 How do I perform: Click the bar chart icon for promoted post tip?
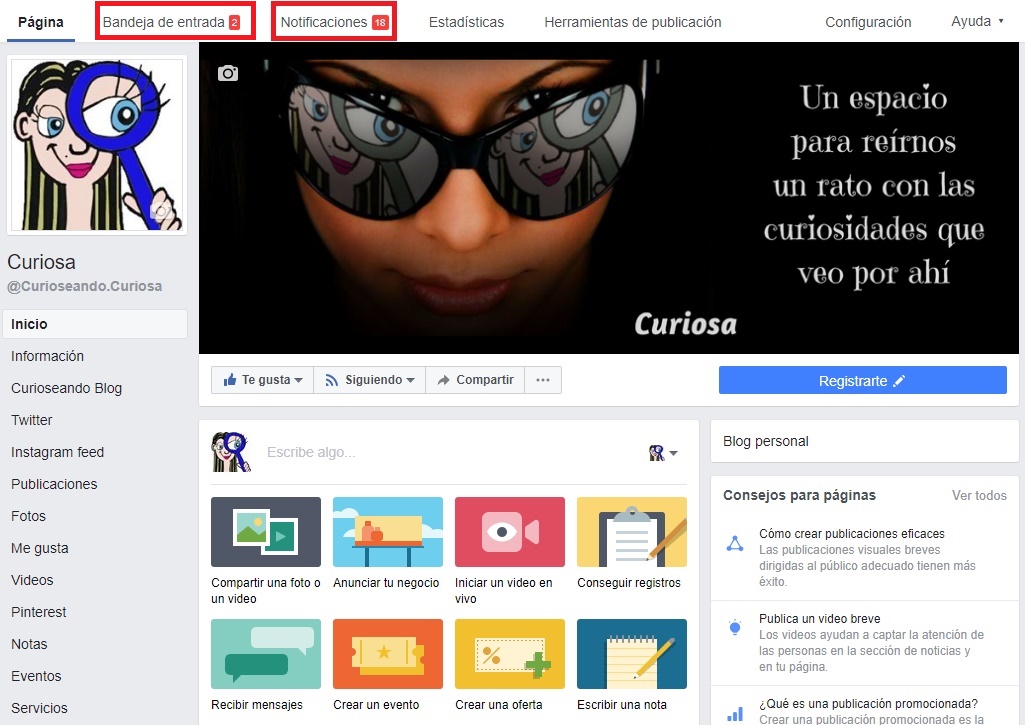735,713
